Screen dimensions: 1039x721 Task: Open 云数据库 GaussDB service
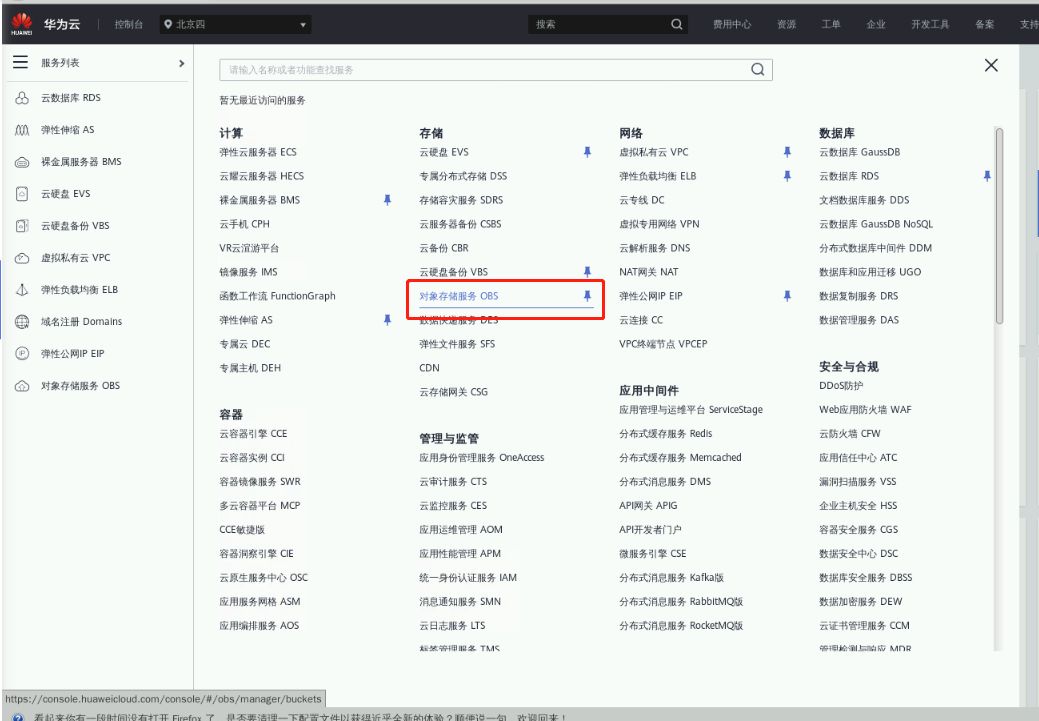pyautogui.click(x=859, y=152)
